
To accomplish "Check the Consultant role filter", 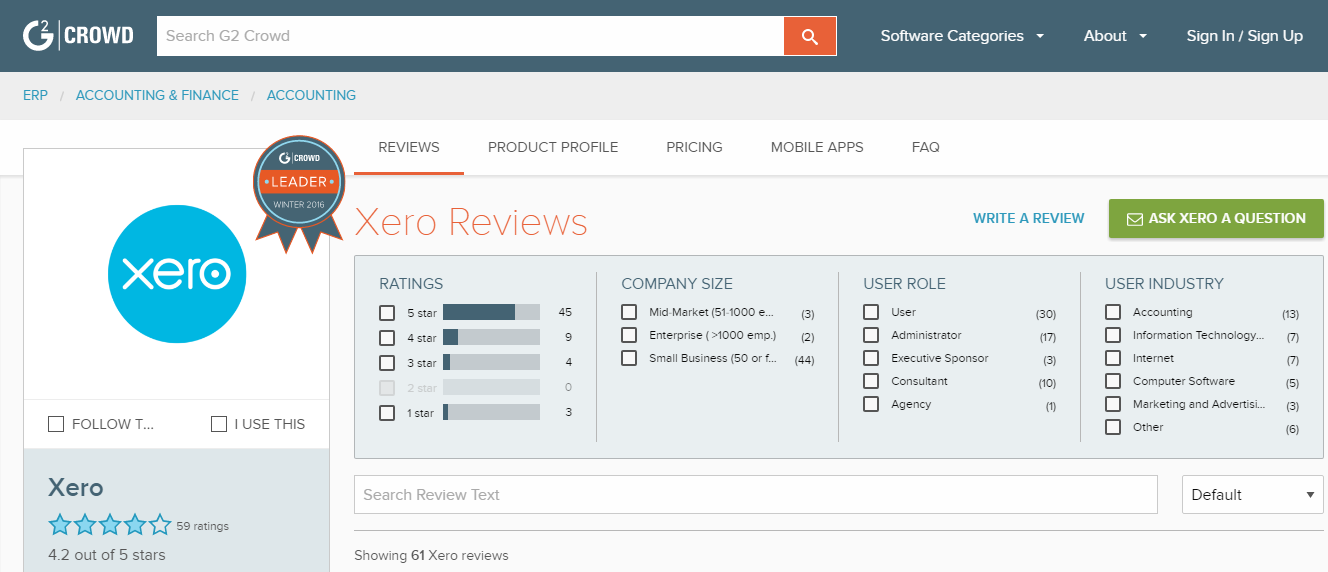I will point(871,381).
